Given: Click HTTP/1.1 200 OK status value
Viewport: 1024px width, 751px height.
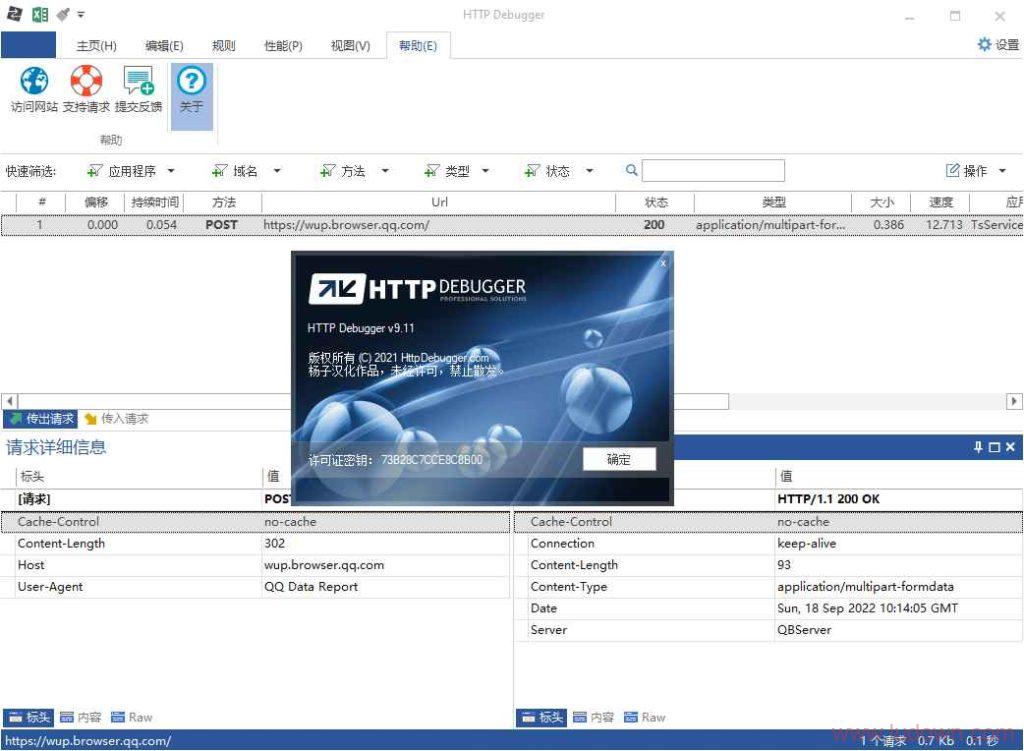Looking at the screenshot, I should pos(828,499).
